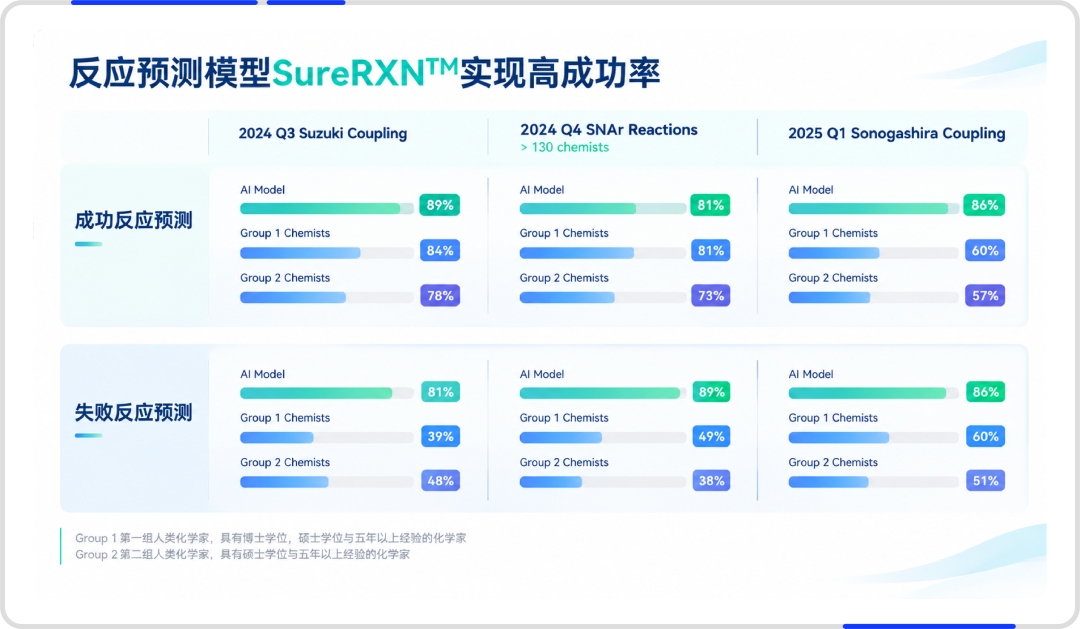Click the 86% badge in Sonogashira failure row

pyautogui.click(x=985, y=392)
